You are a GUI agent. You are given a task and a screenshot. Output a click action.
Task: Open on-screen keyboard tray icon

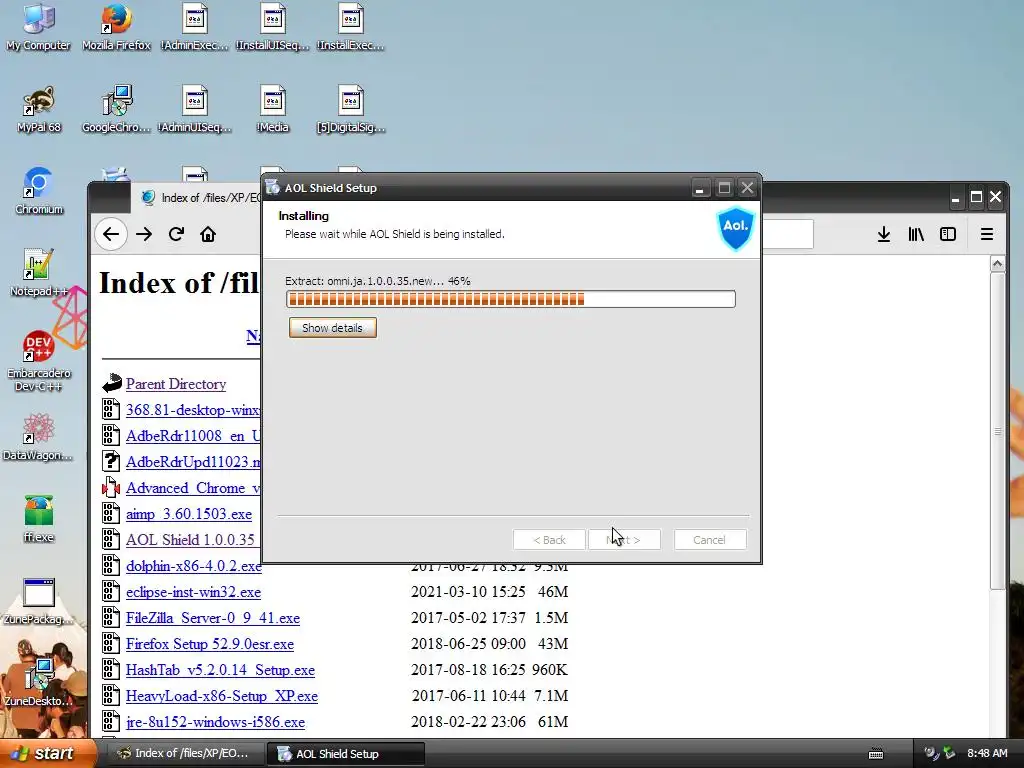coord(876,754)
